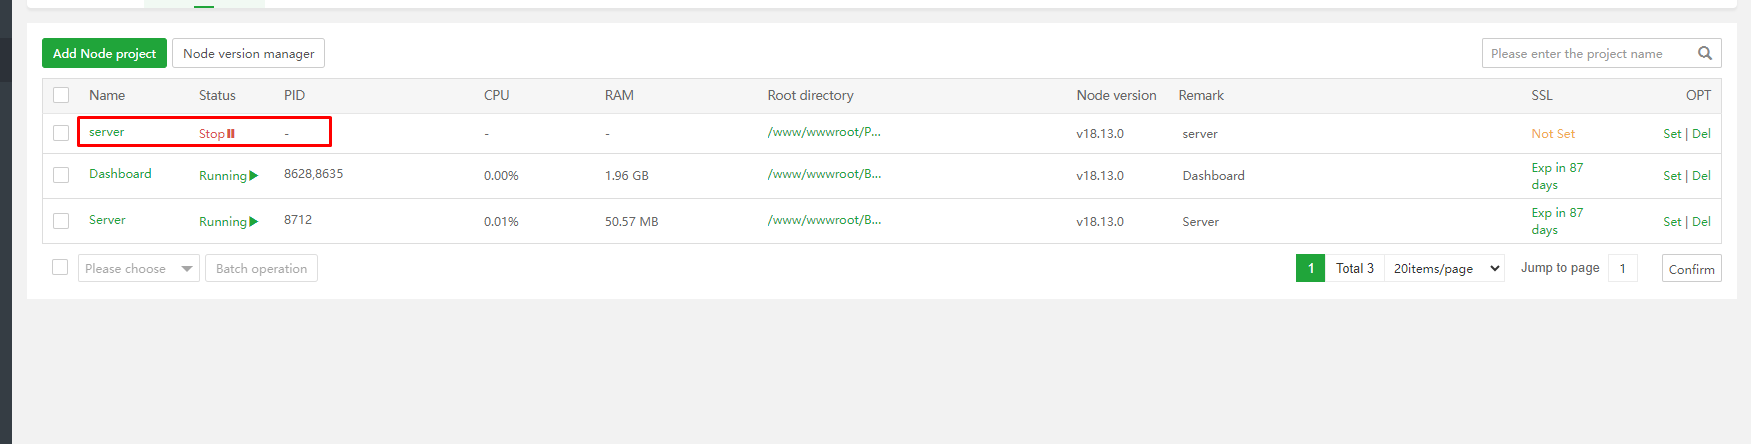
Task: Click the Running play icon for Server
Action: click(254, 222)
